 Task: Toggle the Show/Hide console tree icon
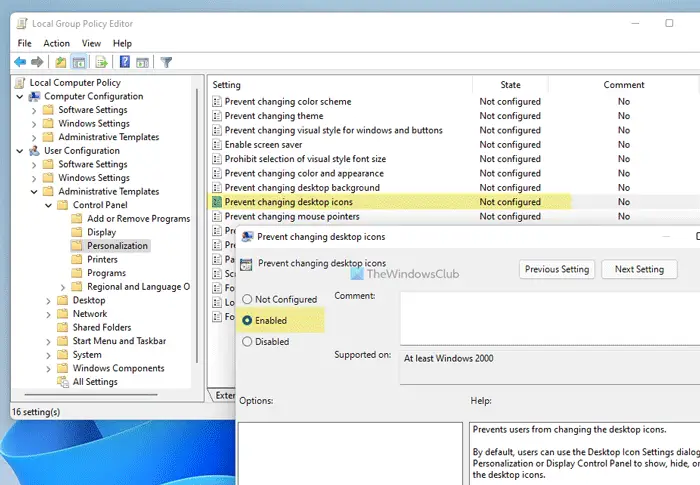(x=79, y=62)
